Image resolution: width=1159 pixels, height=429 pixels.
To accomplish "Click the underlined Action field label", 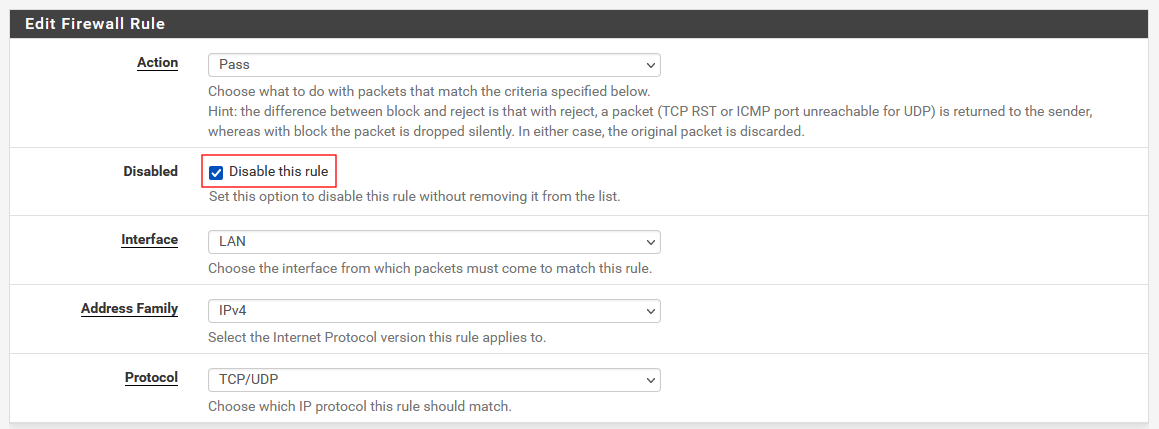I will pyautogui.click(x=157, y=63).
